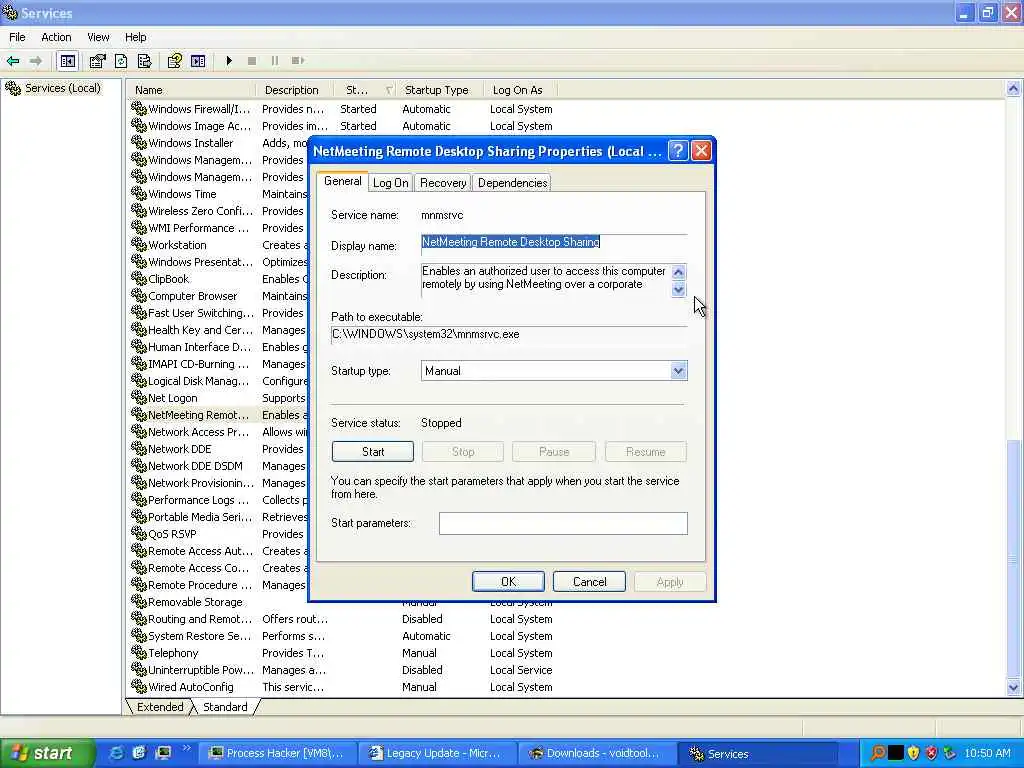Image resolution: width=1024 pixels, height=768 pixels.
Task: Click the magnifier tray icon
Action: point(878,754)
